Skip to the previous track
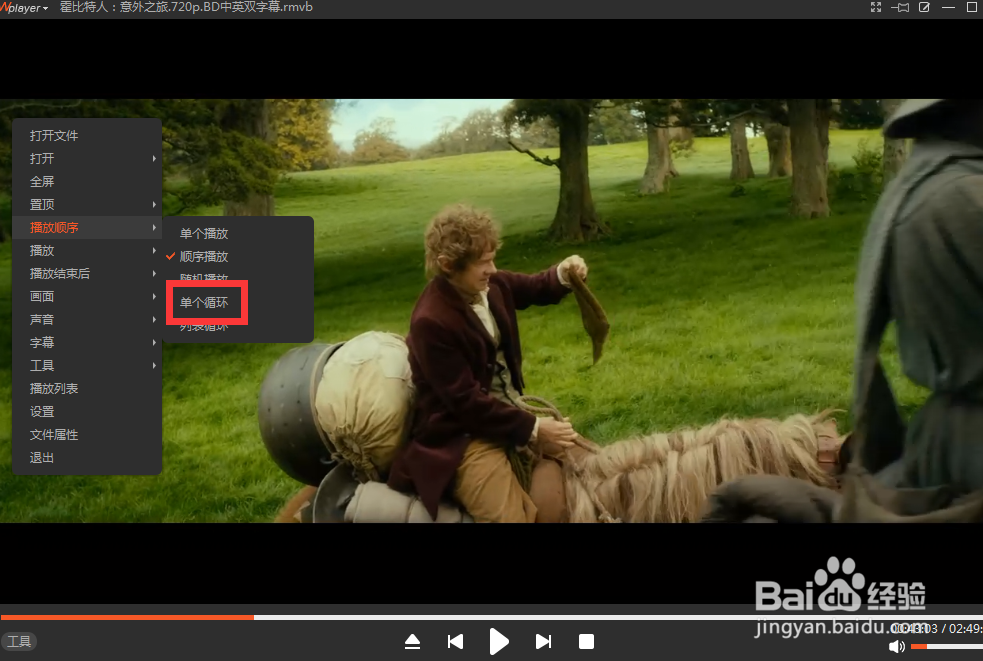 (x=456, y=642)
